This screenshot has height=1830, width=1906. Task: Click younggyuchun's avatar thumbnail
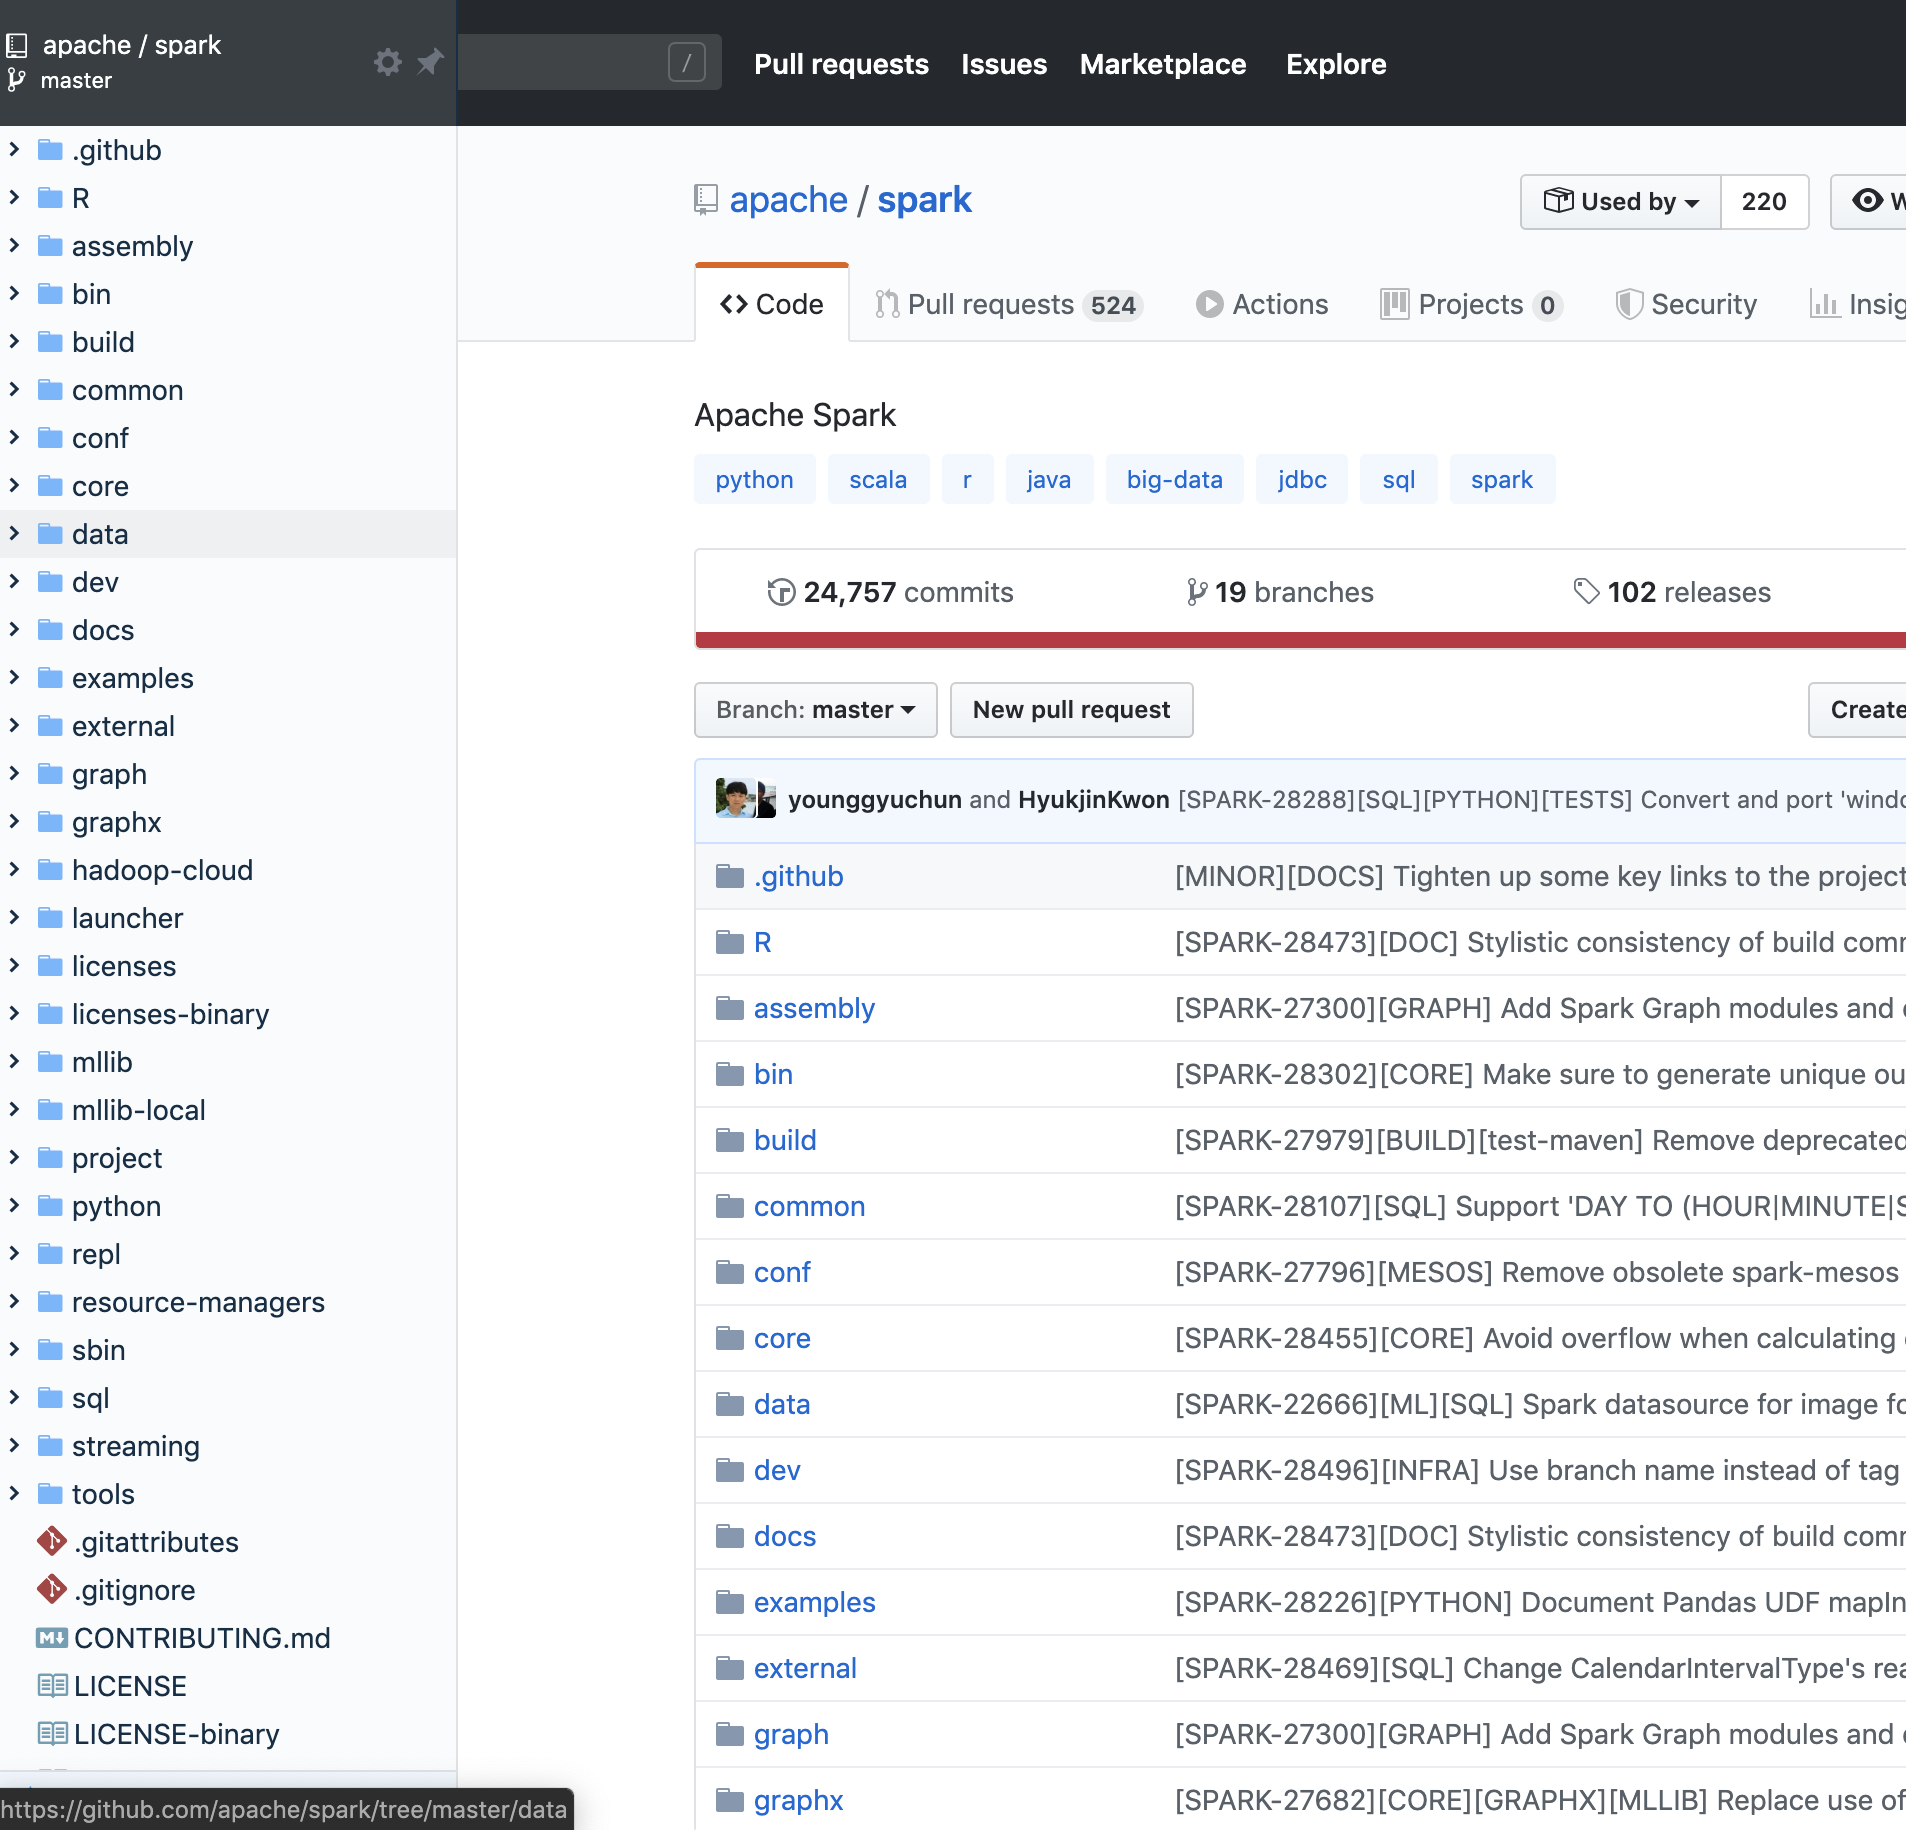point(736,799)
